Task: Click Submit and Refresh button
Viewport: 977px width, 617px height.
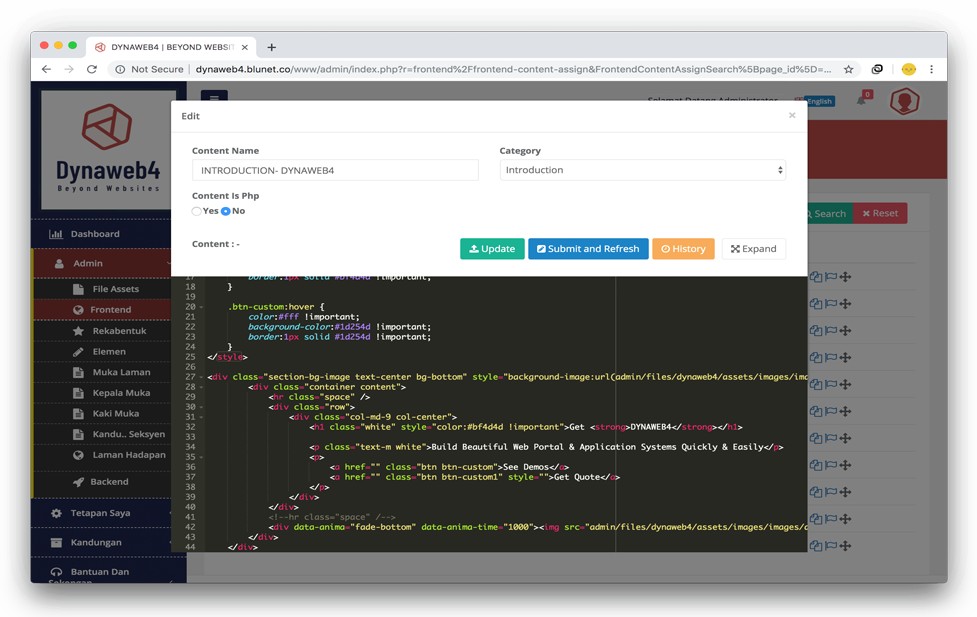Action: click(x=588, y=249)
